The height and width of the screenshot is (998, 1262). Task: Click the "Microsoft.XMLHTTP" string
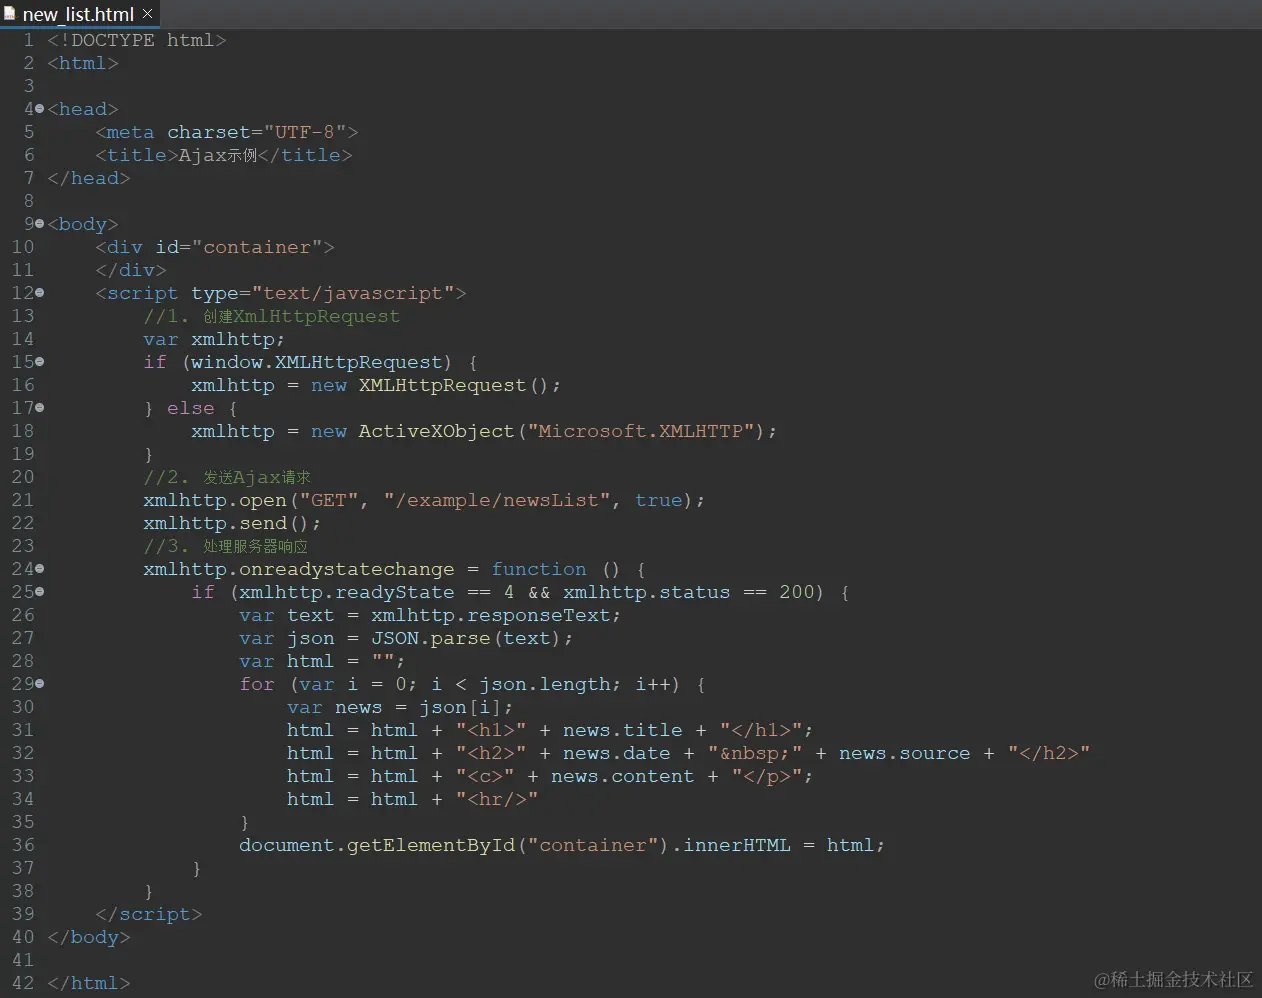click(x=640, y=431)
